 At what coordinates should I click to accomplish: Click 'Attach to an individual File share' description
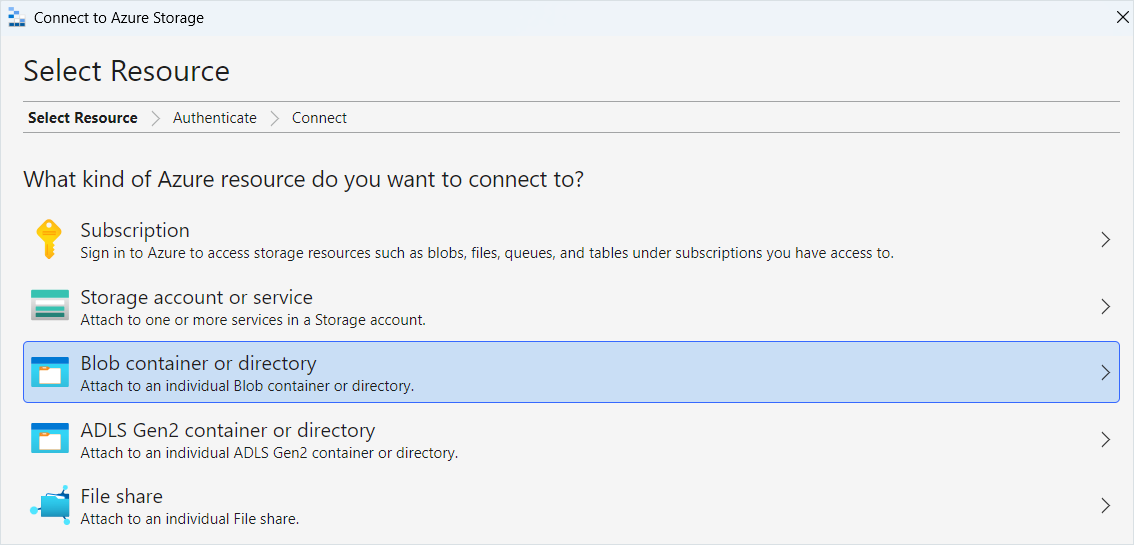(x=189, y=519)
